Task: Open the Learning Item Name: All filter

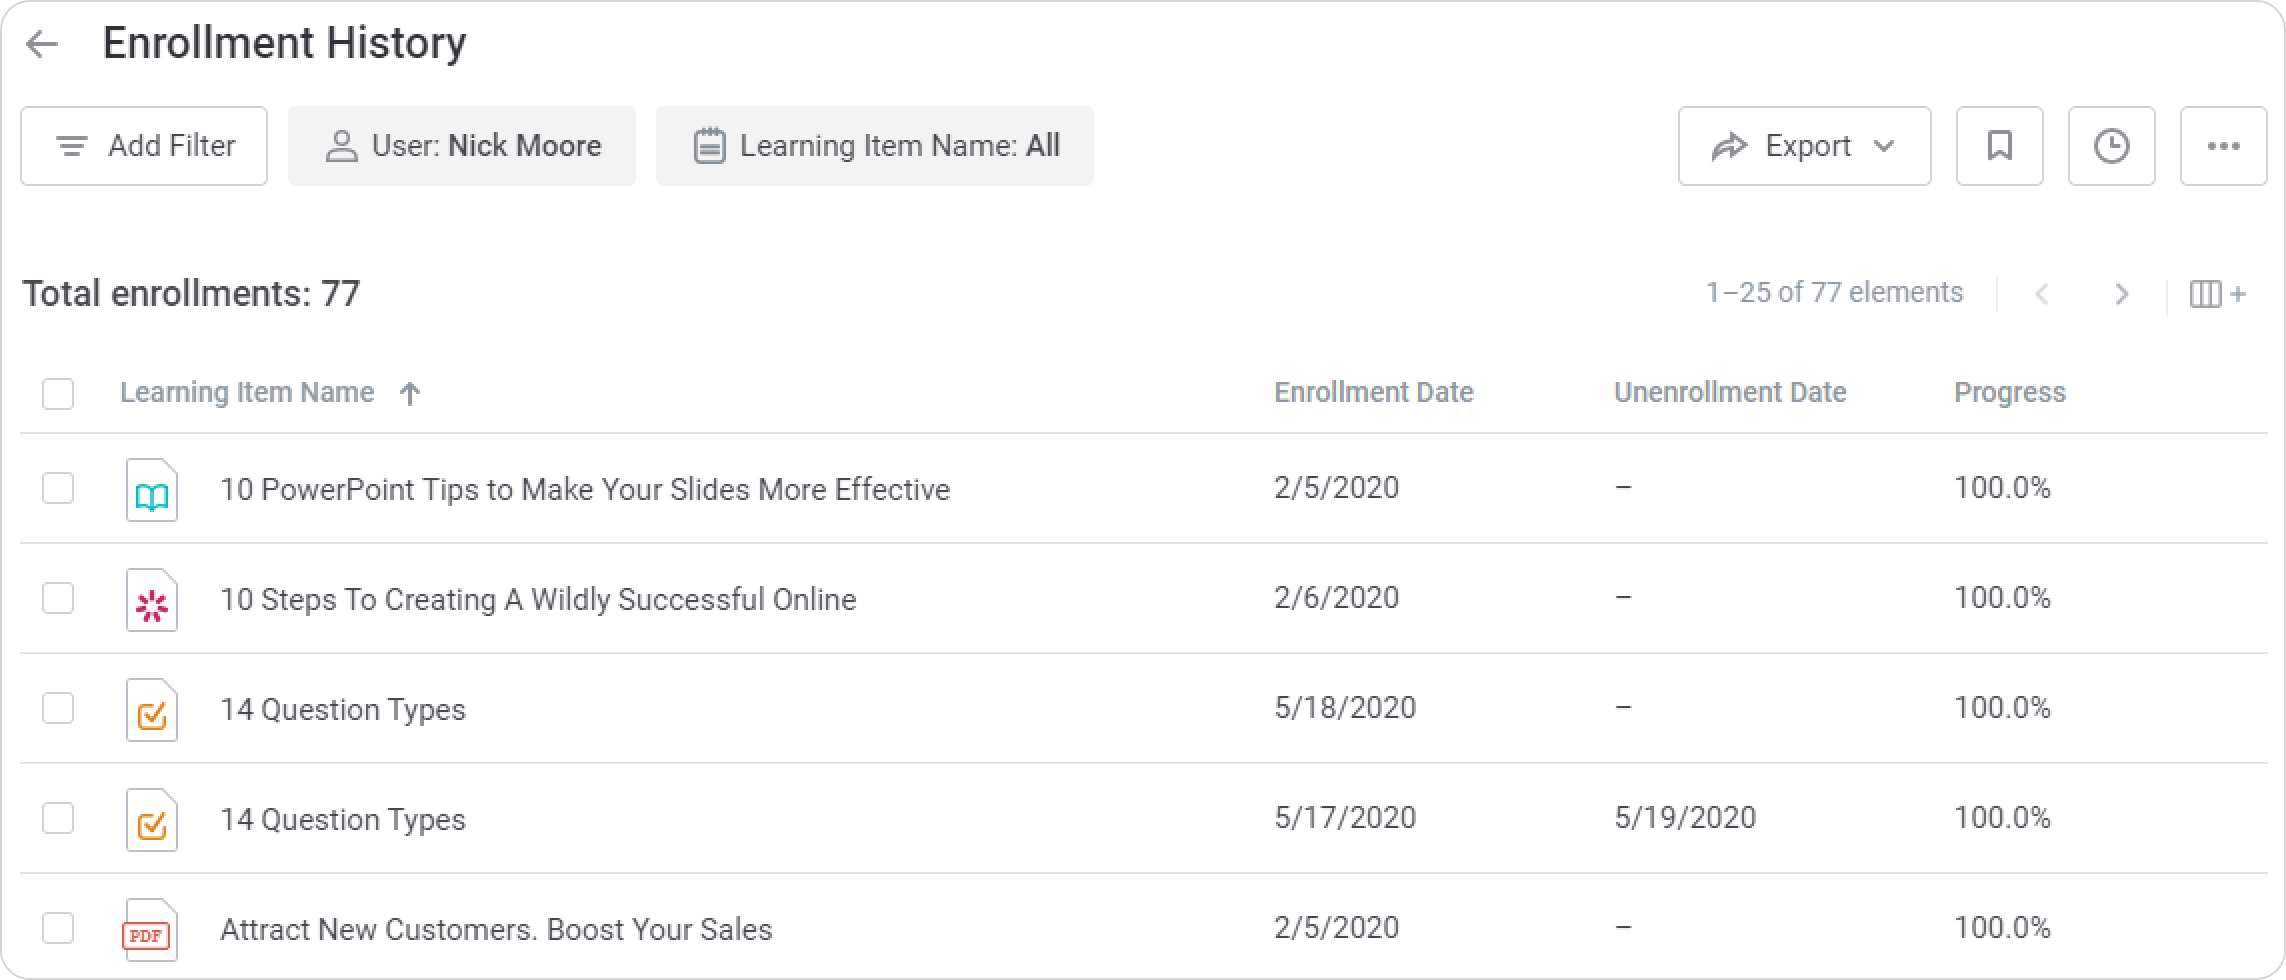Action: 874,146
